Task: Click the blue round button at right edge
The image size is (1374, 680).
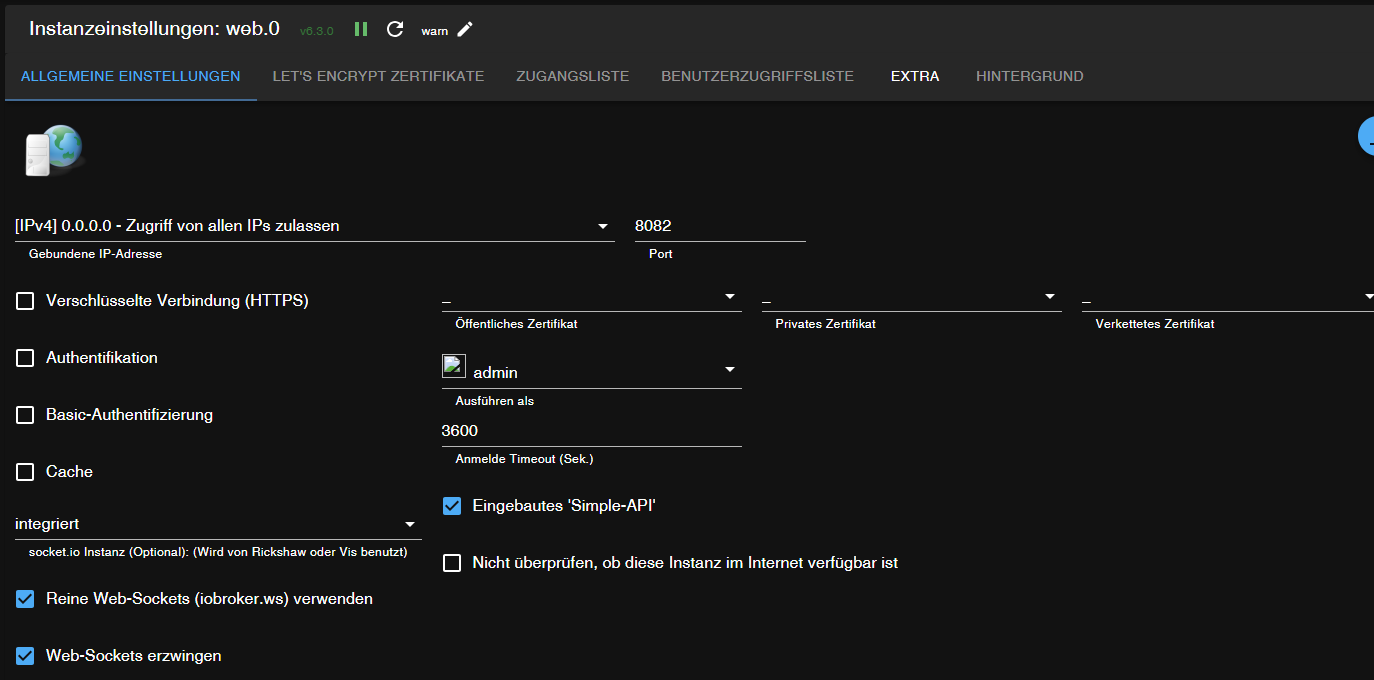Action: point(1366,137)
